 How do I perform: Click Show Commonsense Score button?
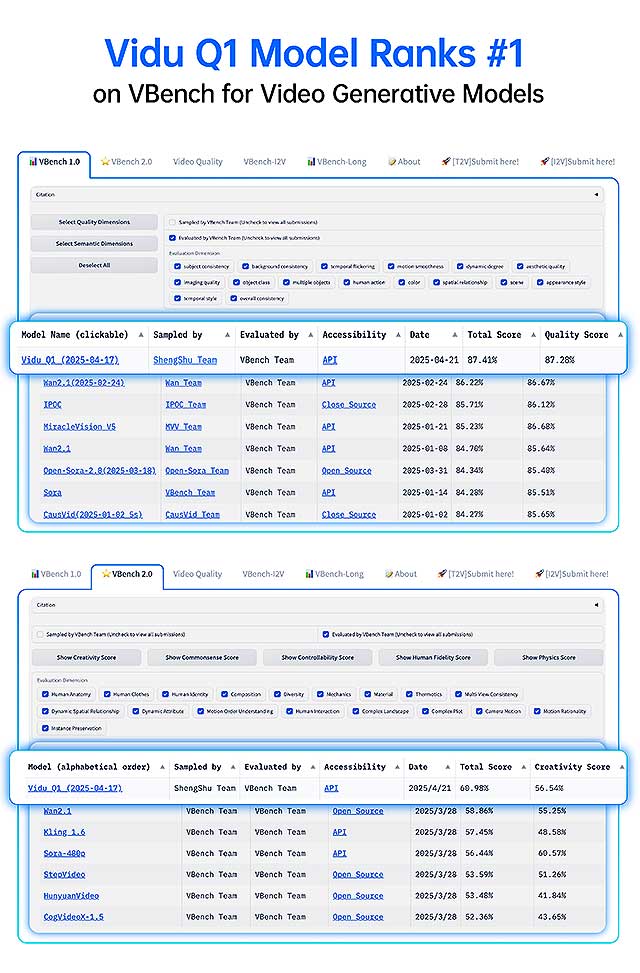202,657
